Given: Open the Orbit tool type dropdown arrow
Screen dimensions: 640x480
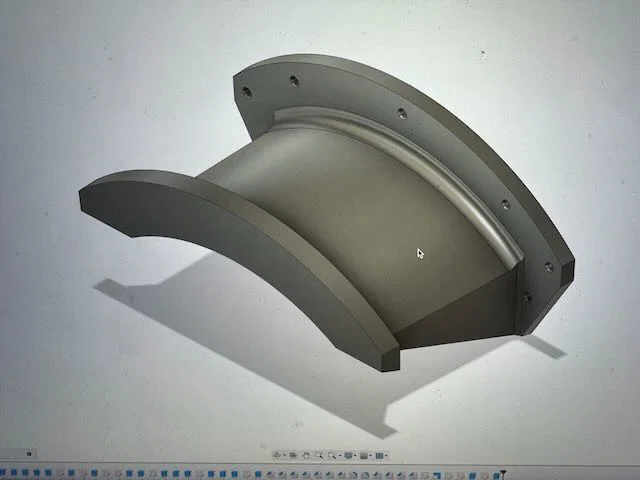Looking at the screenshot, I should (x=284, y=455).
